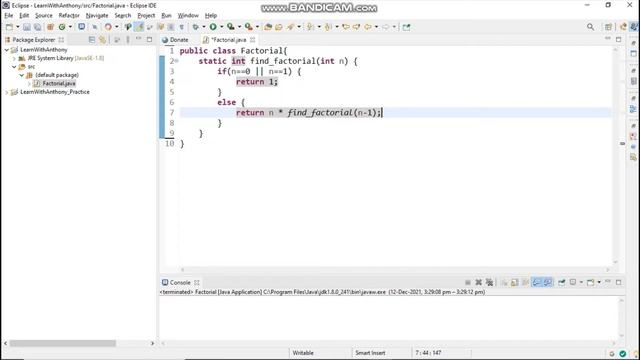Viewport: 640px width, 360px height.
Task: Toggle Mark Occurrences in toolbar
Action: [x=139, y=27]
